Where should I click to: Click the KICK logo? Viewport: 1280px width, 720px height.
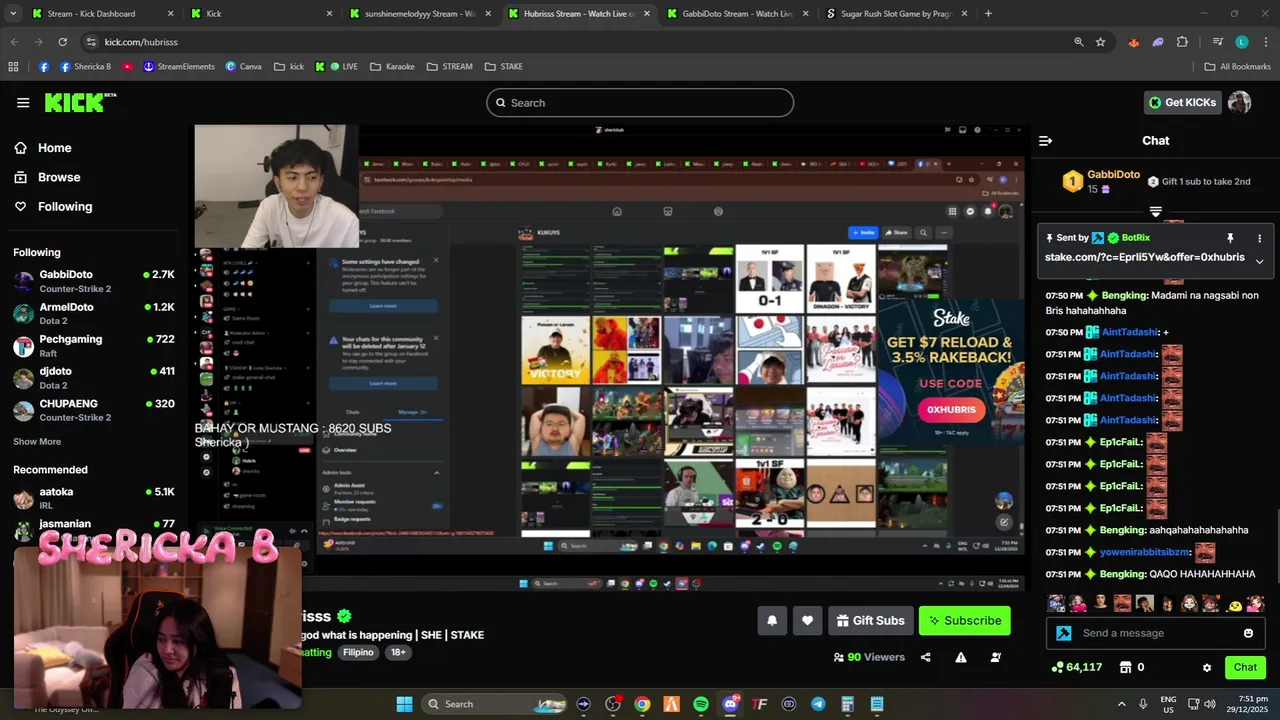pos(80,102)
